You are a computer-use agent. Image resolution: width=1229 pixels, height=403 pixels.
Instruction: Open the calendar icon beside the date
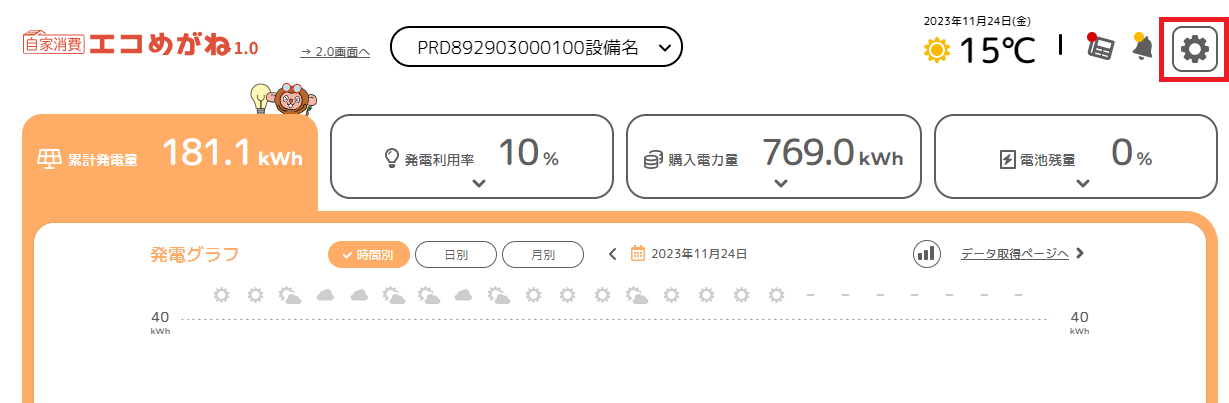coord(638,254)
